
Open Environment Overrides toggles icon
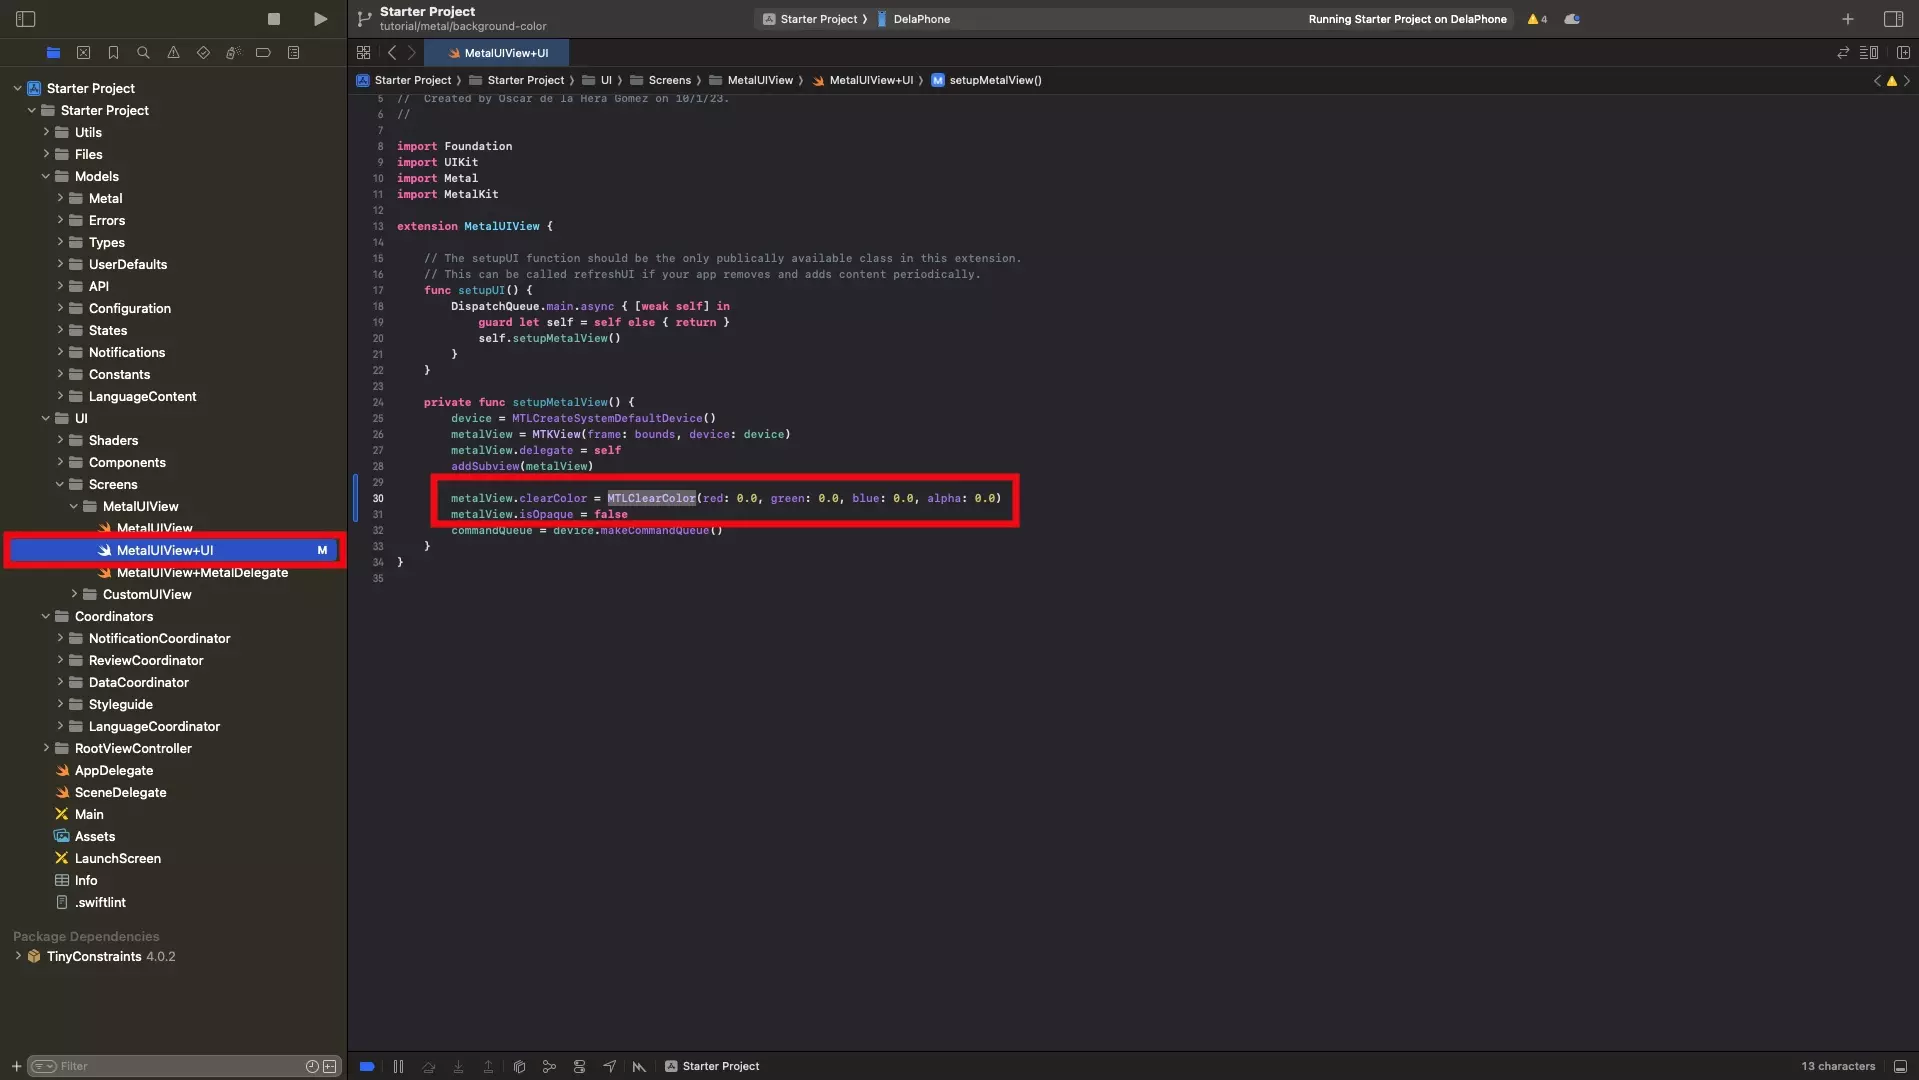click(579, 1066)
